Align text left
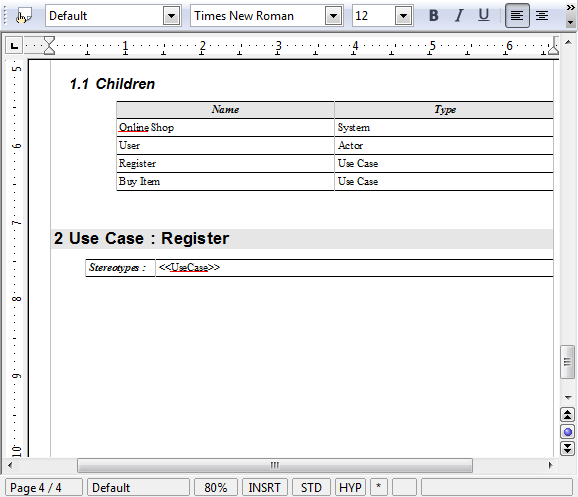The width and height of the screenshot is (578, 497). tap(517, 15)
